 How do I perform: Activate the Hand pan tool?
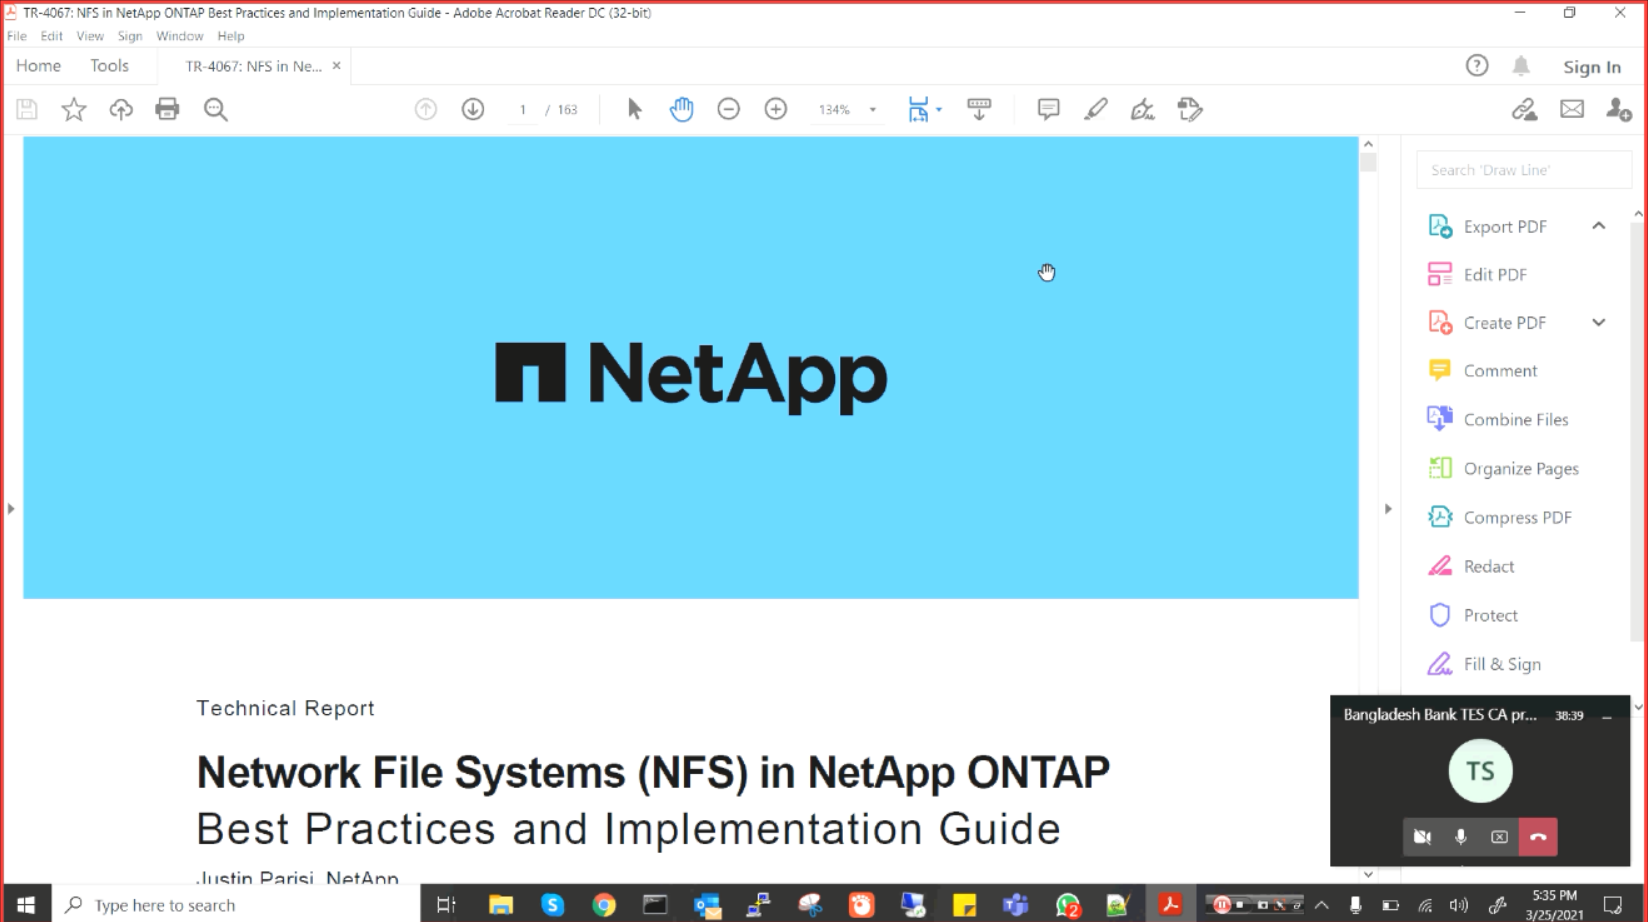682,109
